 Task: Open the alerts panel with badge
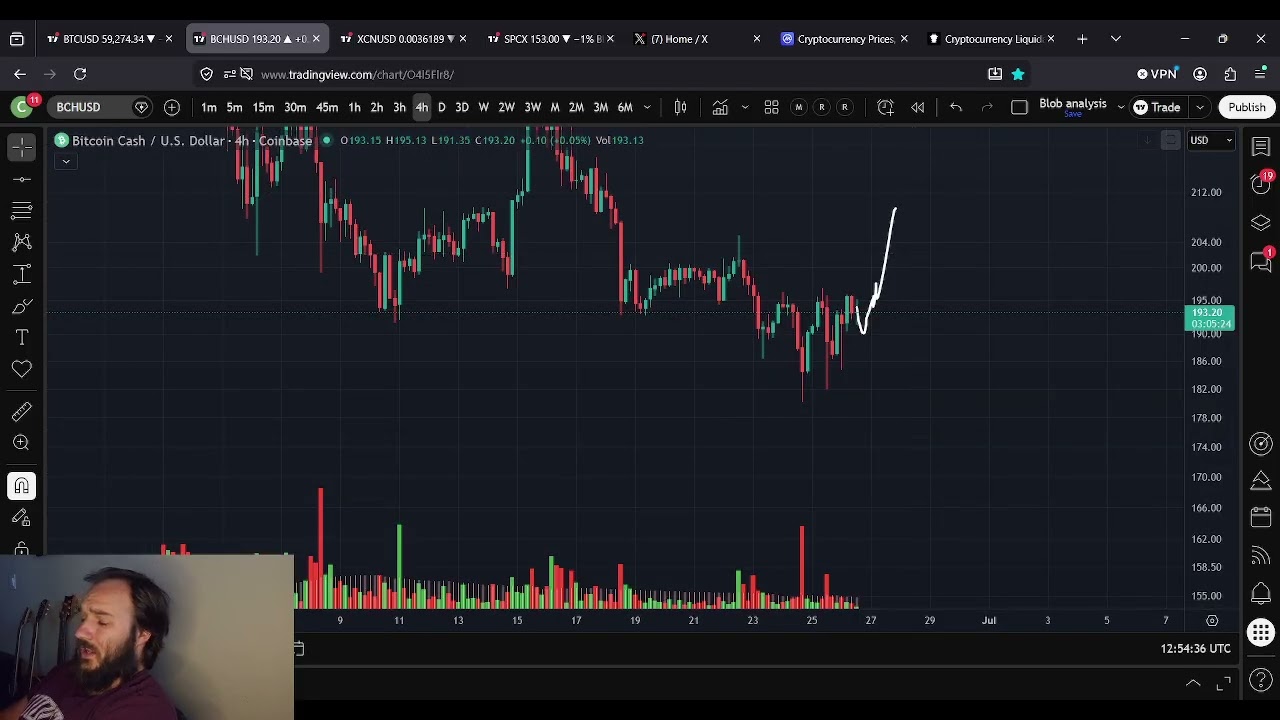tap(1261, 183)
